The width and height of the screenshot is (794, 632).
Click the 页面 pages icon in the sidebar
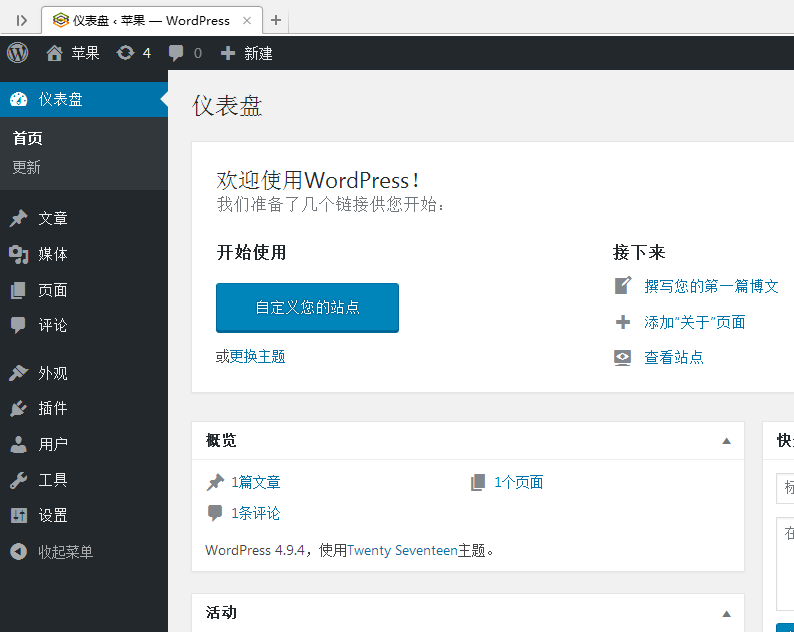(18, 290)
